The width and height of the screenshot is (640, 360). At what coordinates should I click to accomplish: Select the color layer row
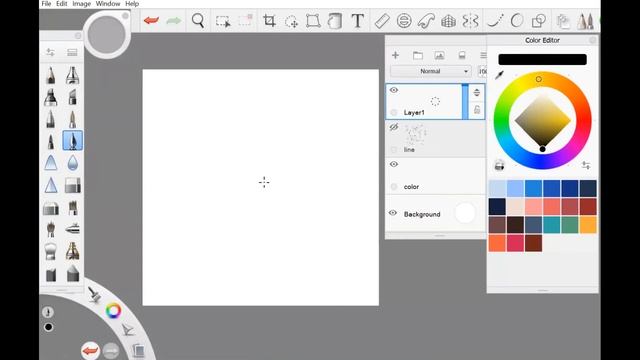pyautogui.click(x=436, y=176)
